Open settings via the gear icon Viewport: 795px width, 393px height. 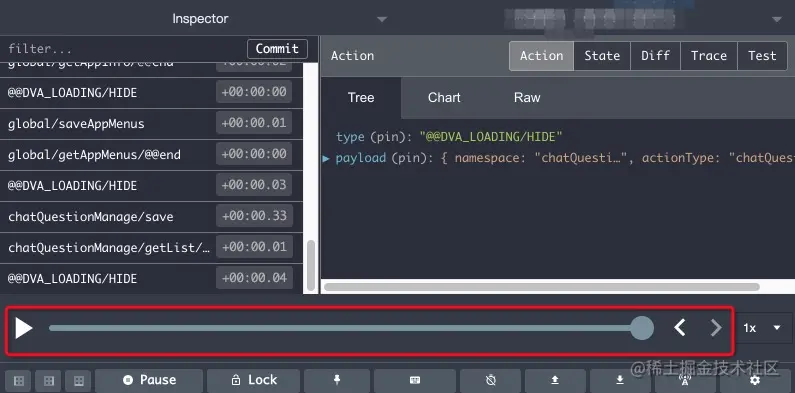coord(755,380)
